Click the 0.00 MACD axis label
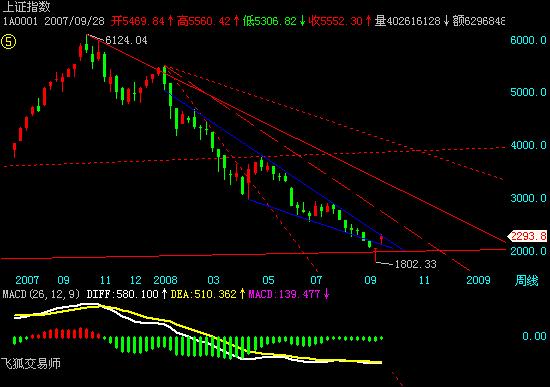Image resolution: width=550 pixels, height=387 pixels. [x=534, y=336]
